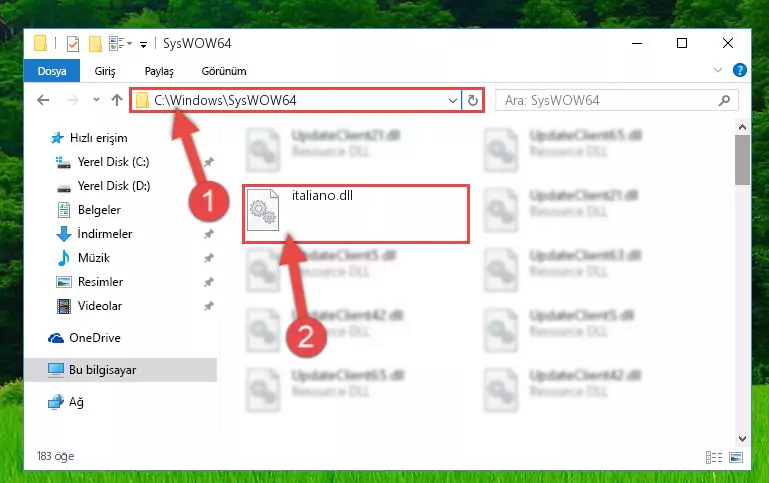Click the address bar path C:\Windows\SysWOW64
Viewport: 769px width, 483px height.
coord(225,101)
